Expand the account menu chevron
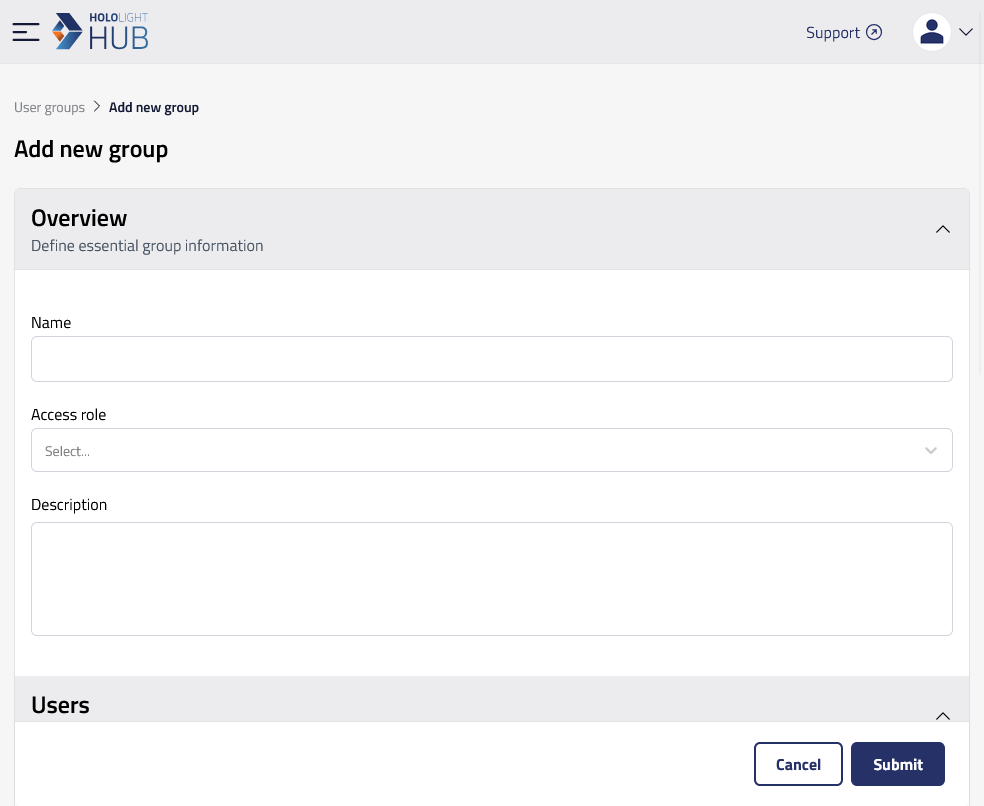Image resolution: width=984 pixels, height=806 pixels. coord(966,32)
